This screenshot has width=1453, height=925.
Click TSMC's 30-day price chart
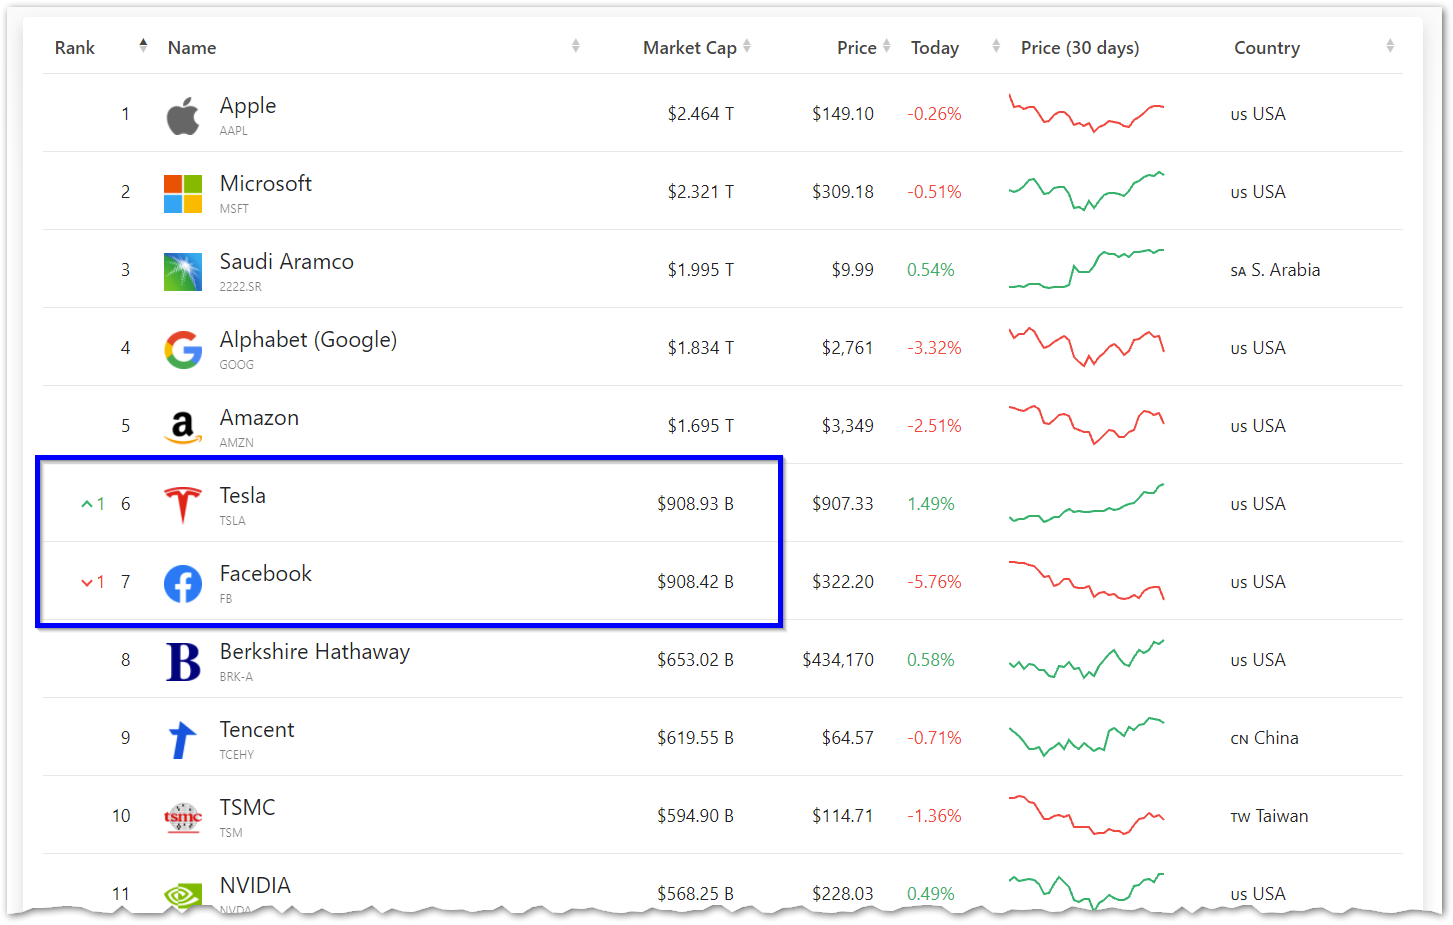[x=1087, y=815]
